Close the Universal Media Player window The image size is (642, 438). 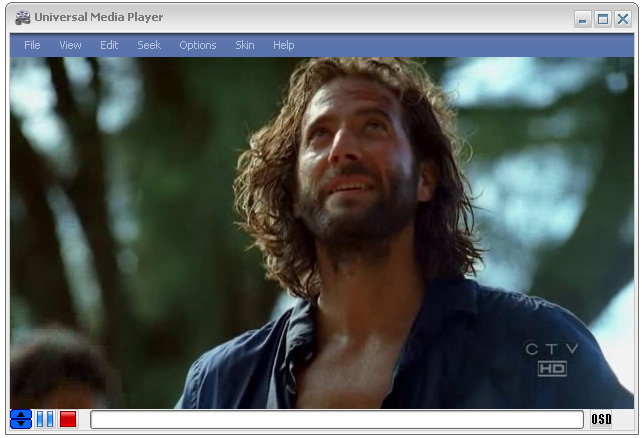622,19
